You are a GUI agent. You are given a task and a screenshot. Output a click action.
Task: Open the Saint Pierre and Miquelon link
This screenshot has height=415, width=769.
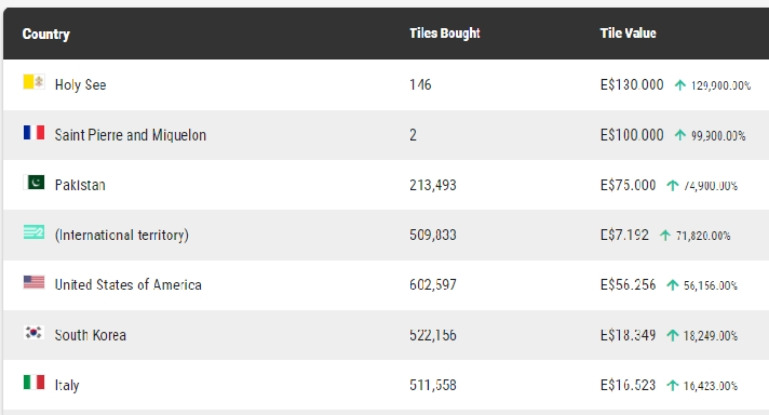pos(130,135)
